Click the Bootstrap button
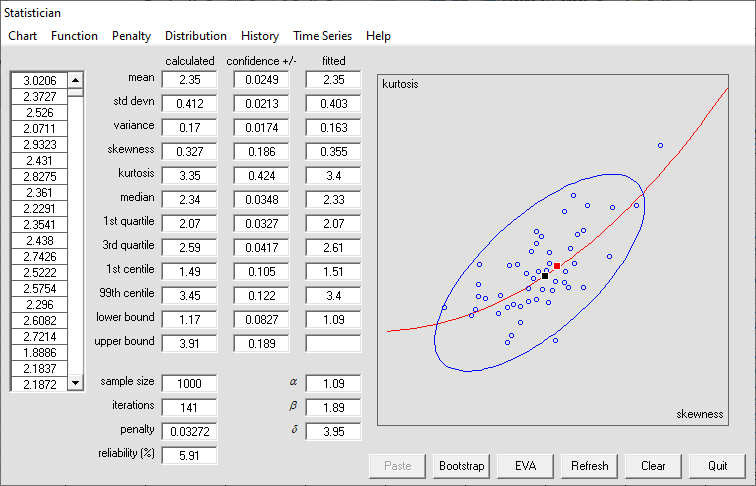756x486 pixels. click(461, 466)
